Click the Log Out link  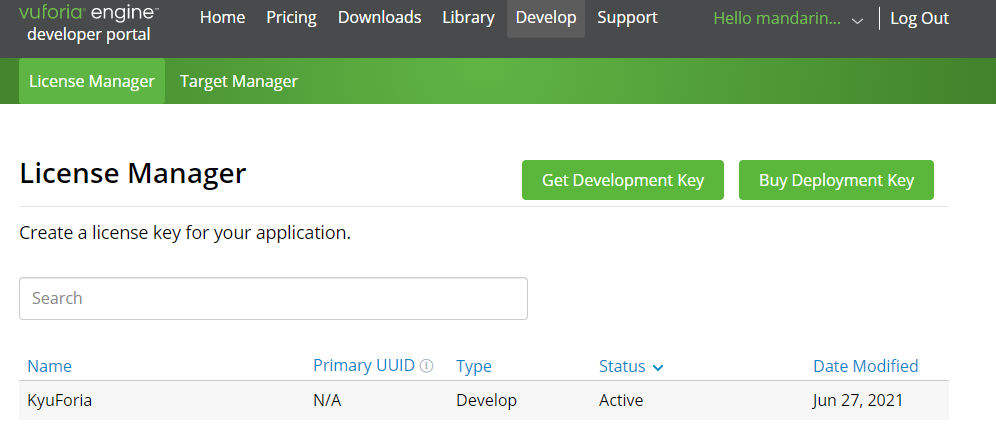click(919, 18)
